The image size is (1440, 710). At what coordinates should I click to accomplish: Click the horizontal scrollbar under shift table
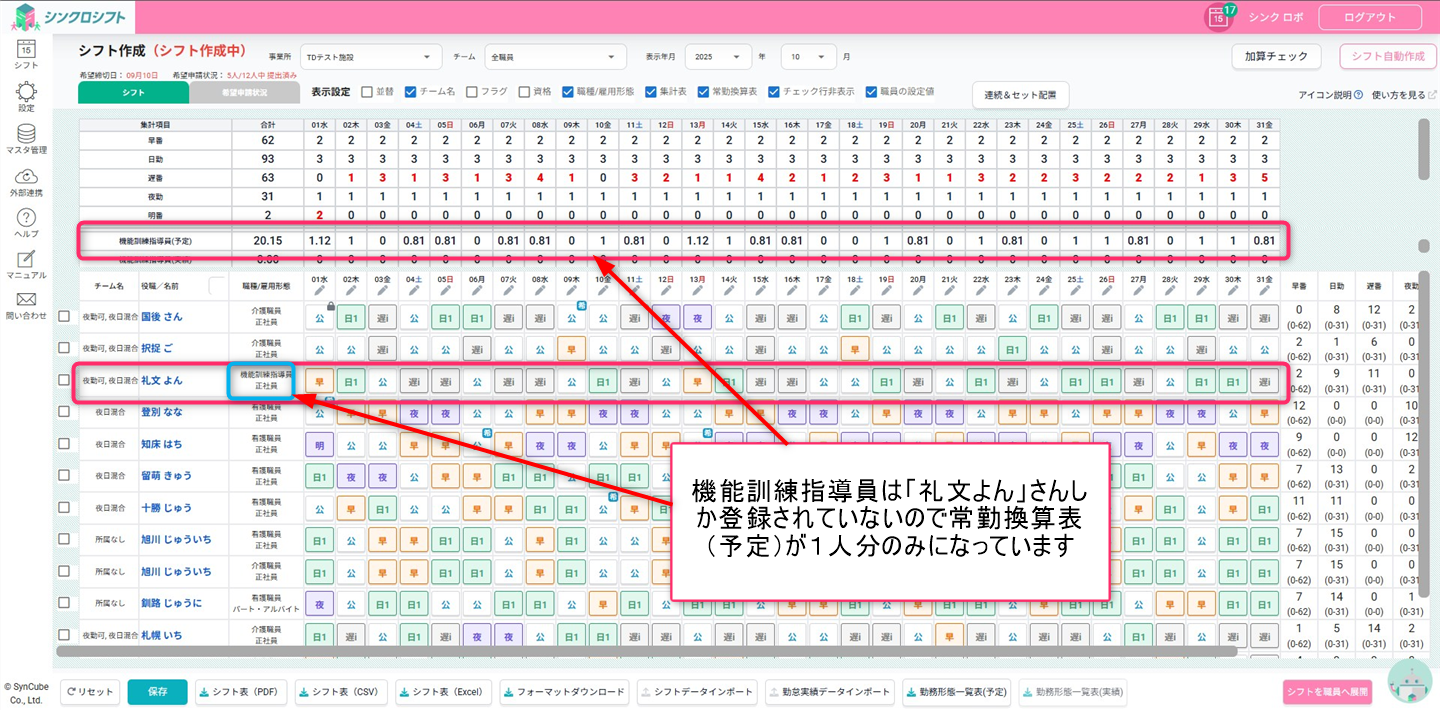[x=640, y=651]
